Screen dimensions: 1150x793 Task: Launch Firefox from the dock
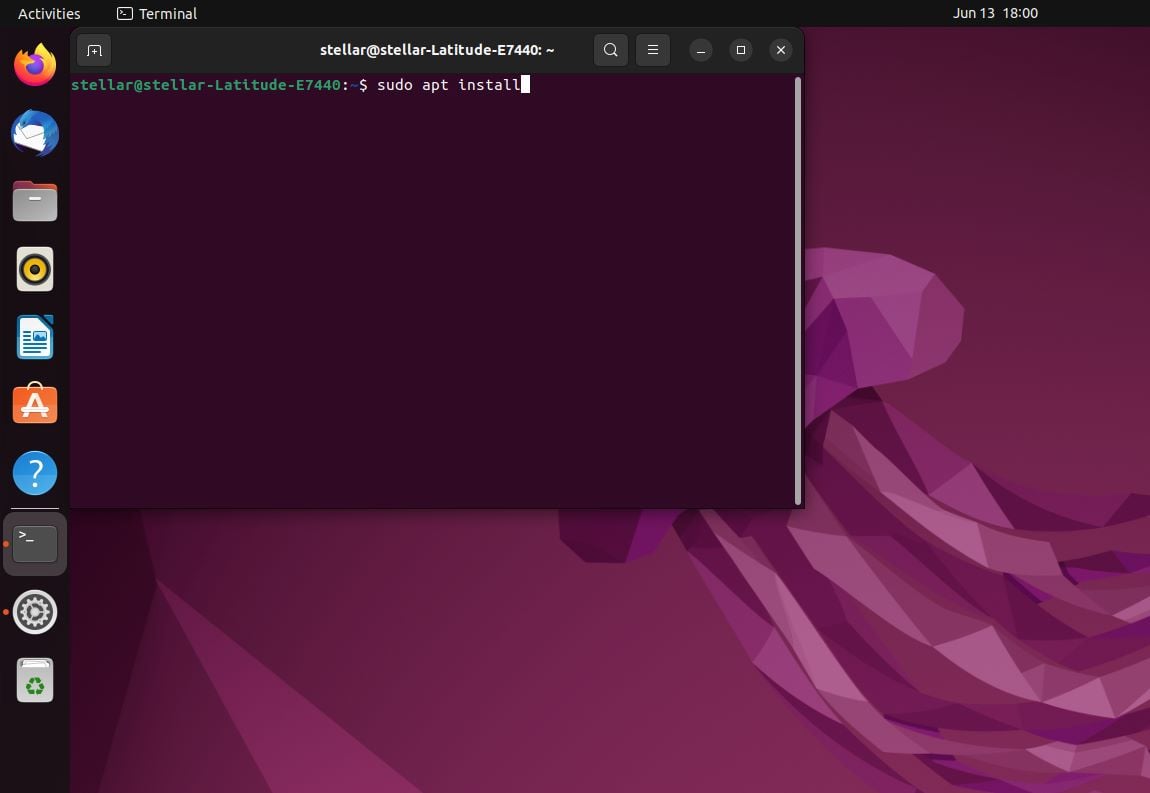(x=35, y=65)
